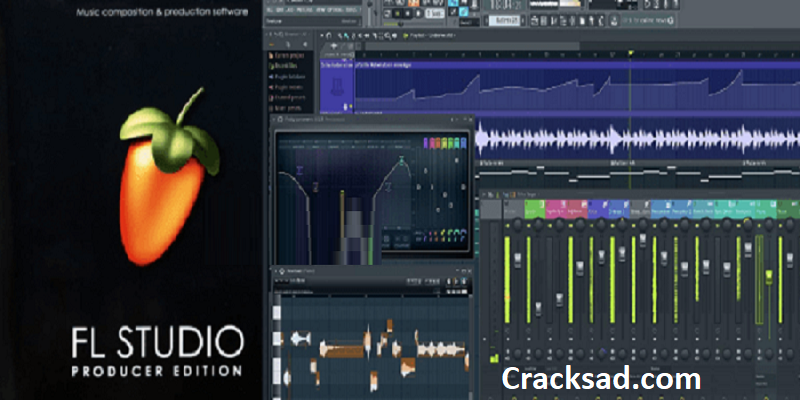
Task: Open the Recent files browser folder
Action: pos(283,66)
